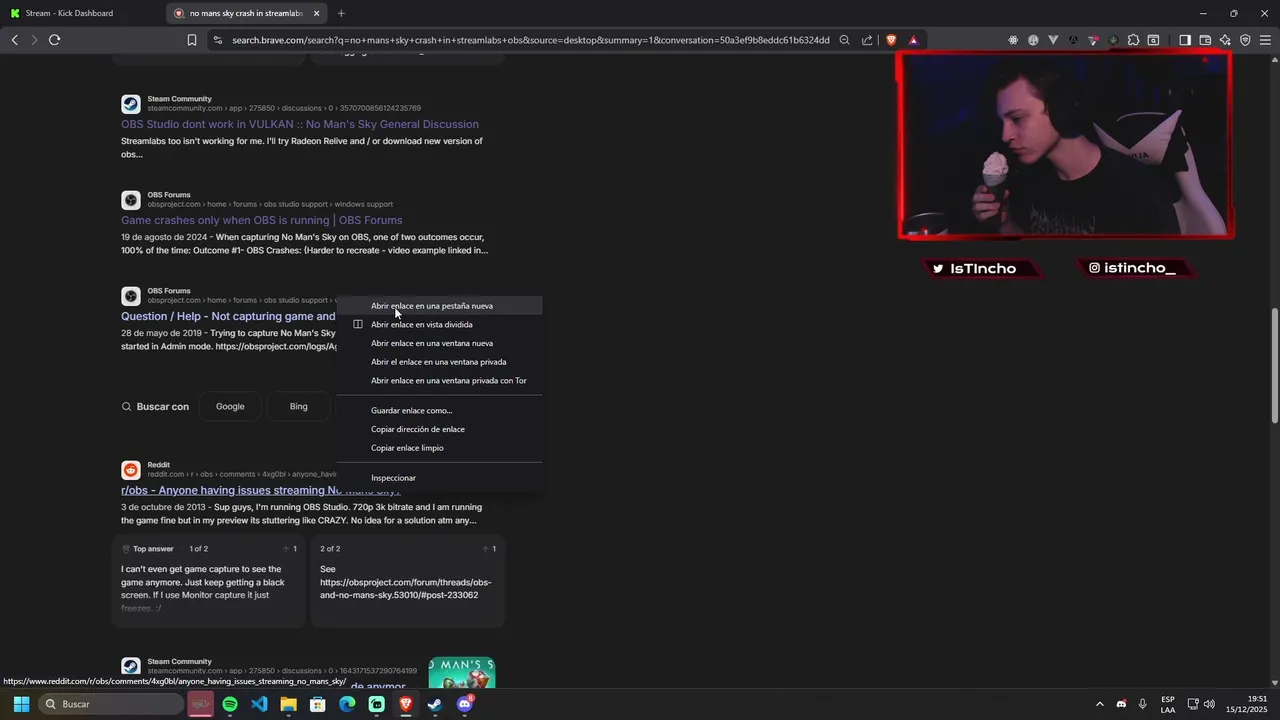
Task: Choose 'Inspeccionar' from context menu
Action: (439, 478)
